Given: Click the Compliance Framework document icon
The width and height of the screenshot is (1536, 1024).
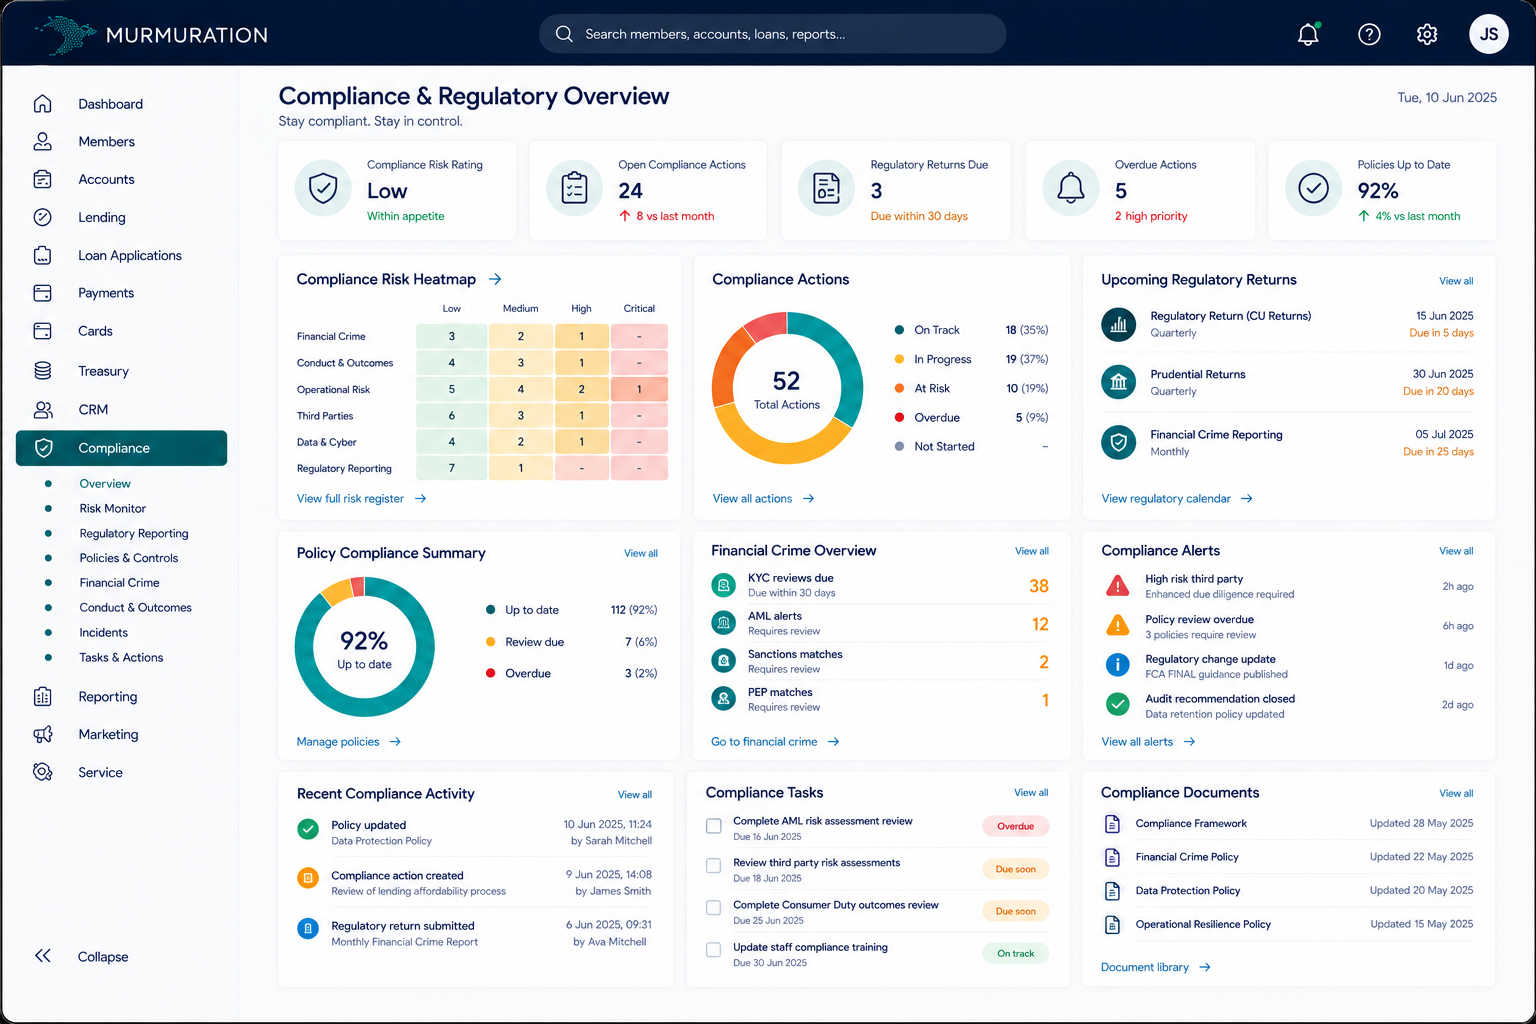Looking at the screenshot, I should [x=1112, y=824].
